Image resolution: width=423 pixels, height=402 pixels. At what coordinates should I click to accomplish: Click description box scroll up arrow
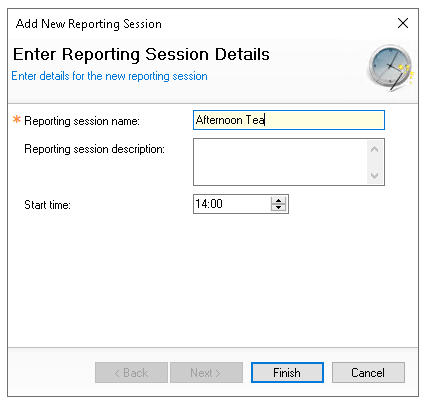pyautogui.click(x=374, y=149)
